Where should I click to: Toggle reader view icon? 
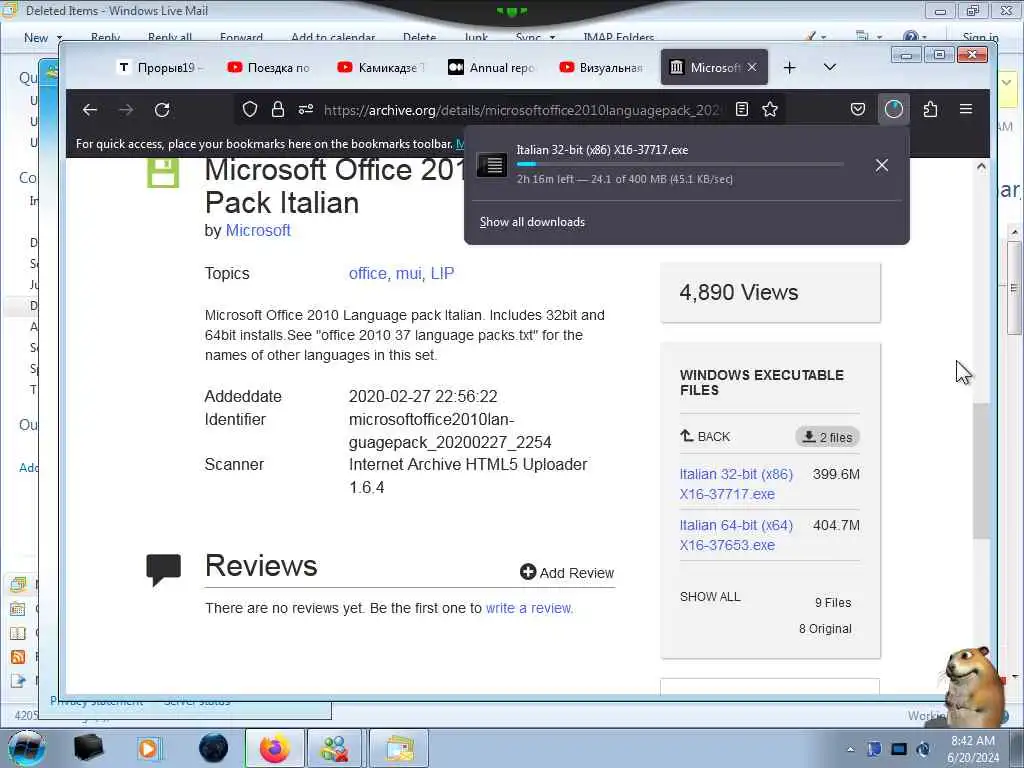point(742,109)
